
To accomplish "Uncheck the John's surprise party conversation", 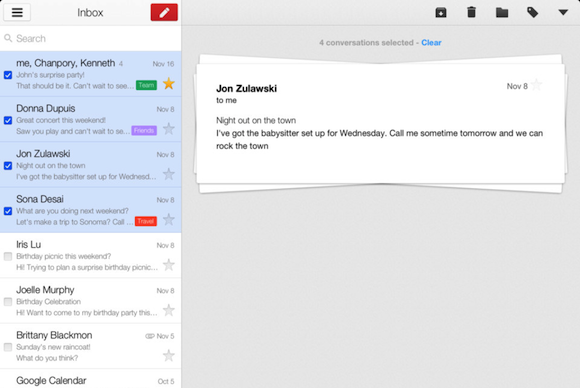I will [x=8, y=75].
